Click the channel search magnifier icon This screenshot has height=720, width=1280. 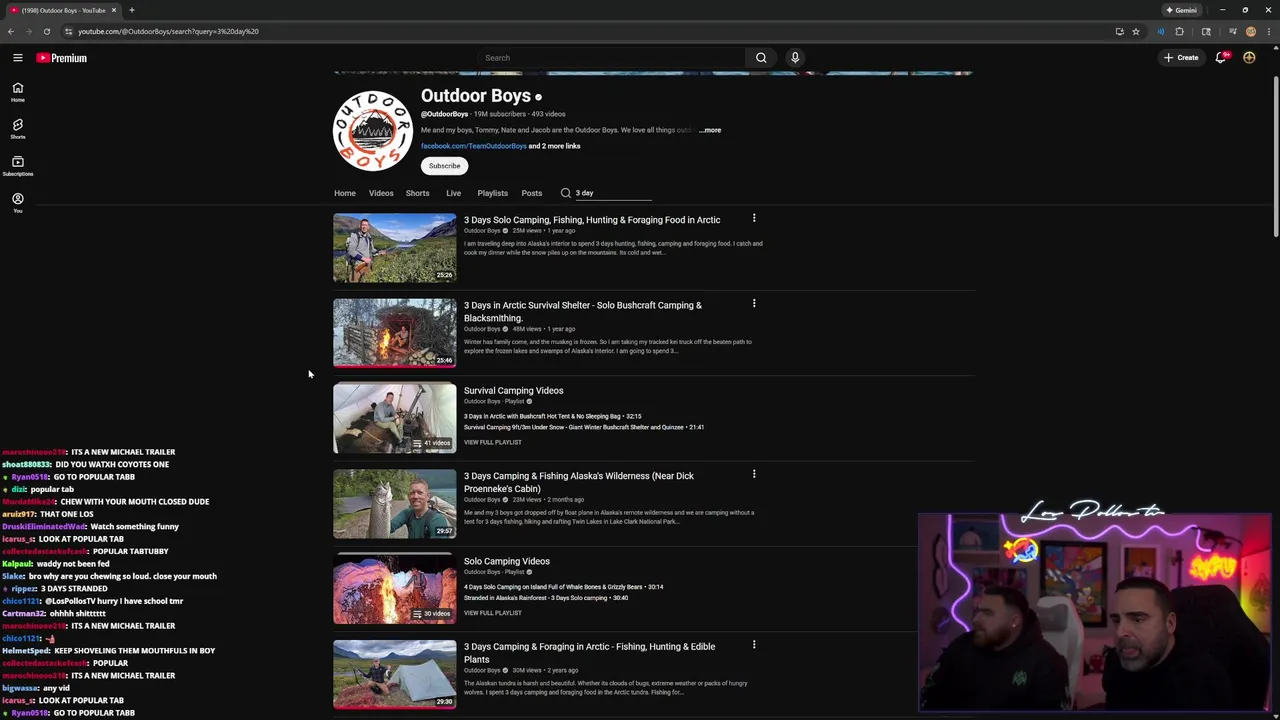click(566, 193)
